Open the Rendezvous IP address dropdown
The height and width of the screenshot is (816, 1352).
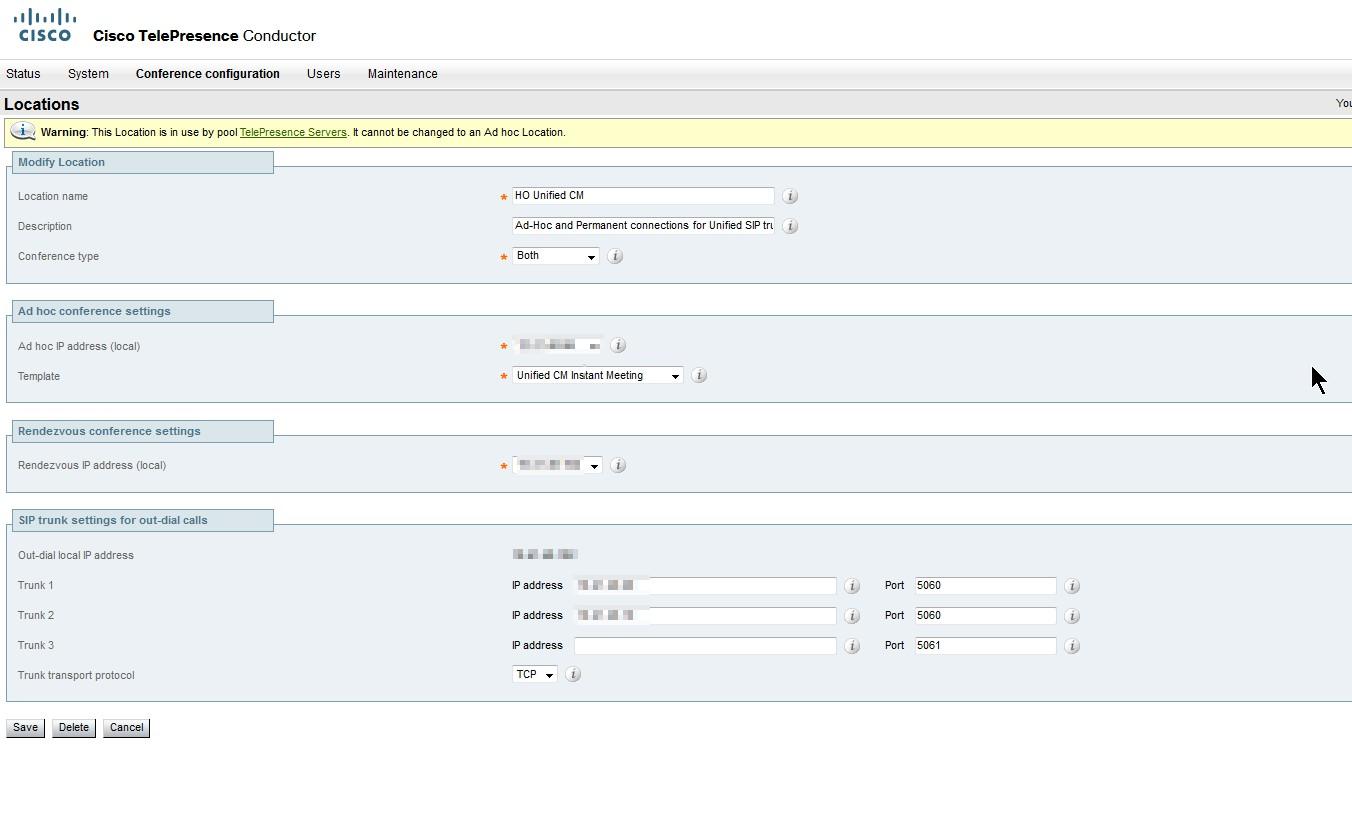click(x=557, y=465)
